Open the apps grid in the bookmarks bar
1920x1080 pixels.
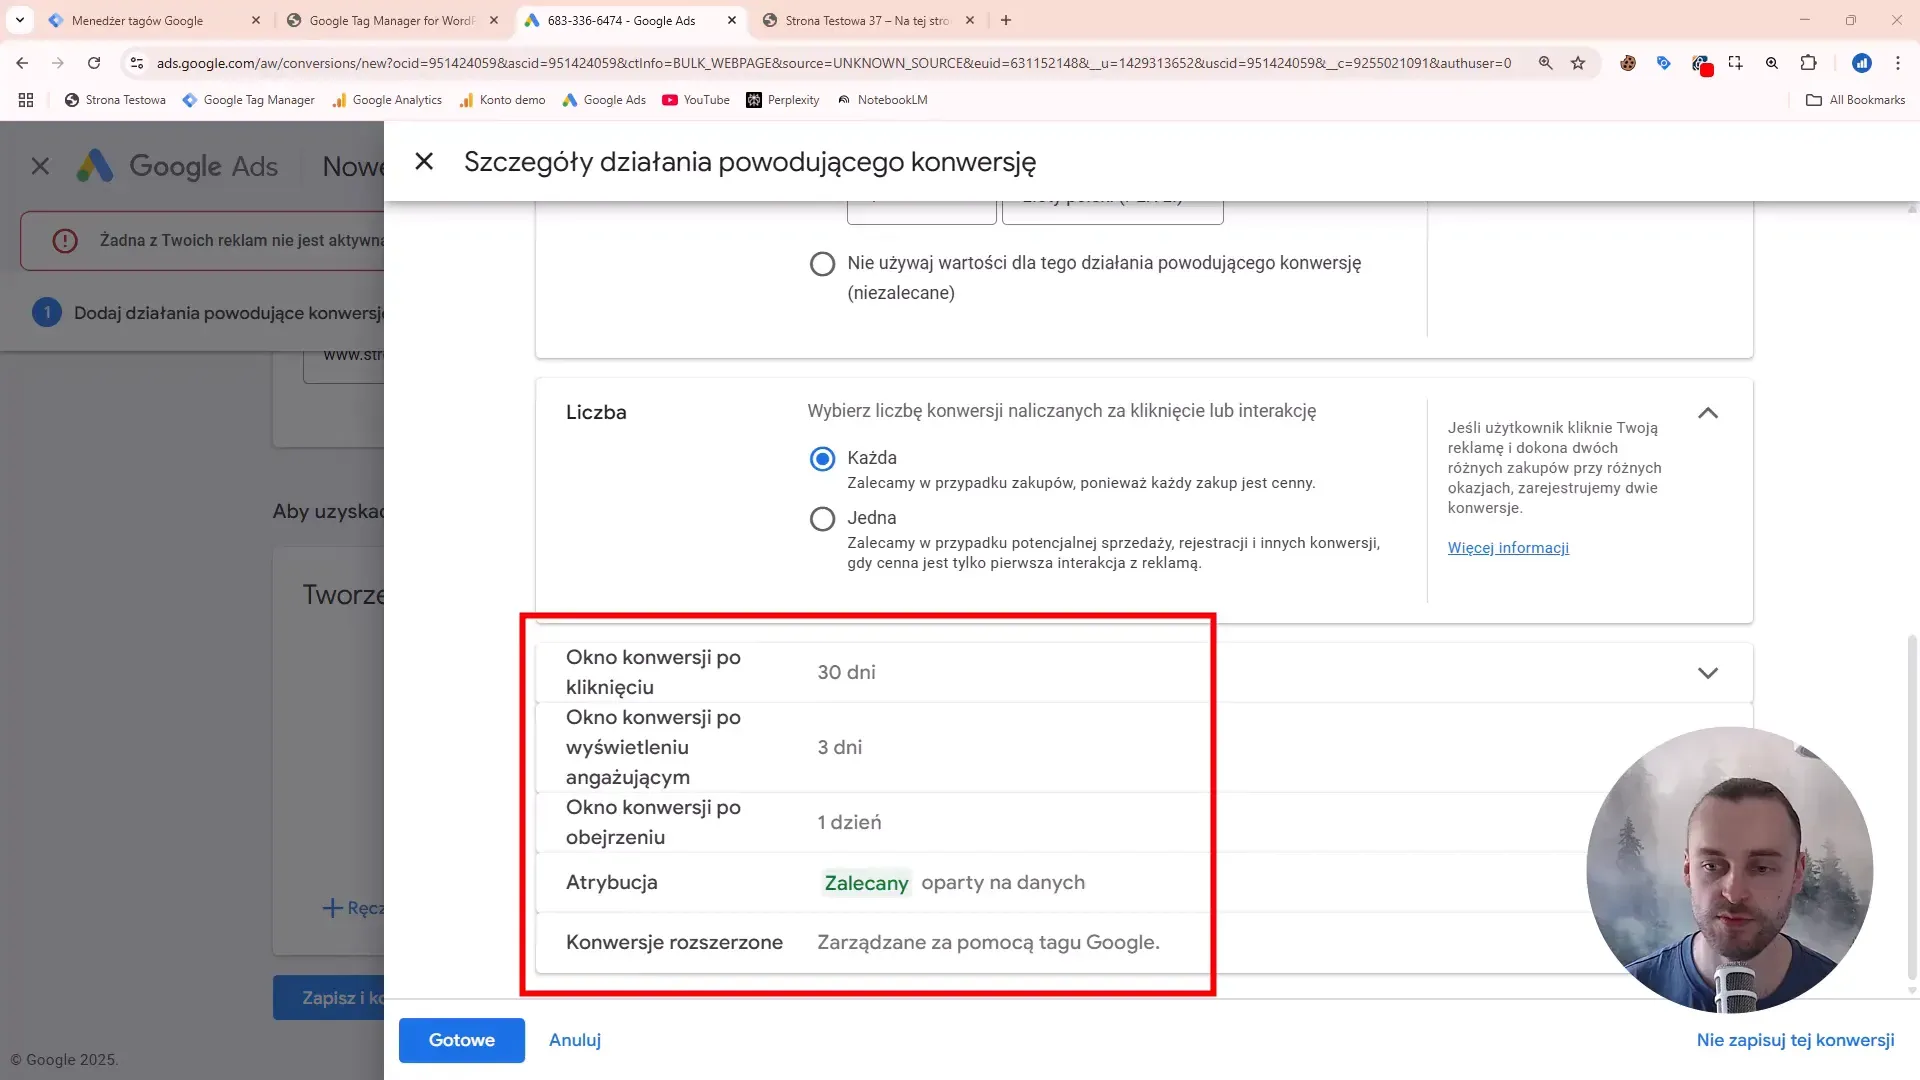click(26, 100)
